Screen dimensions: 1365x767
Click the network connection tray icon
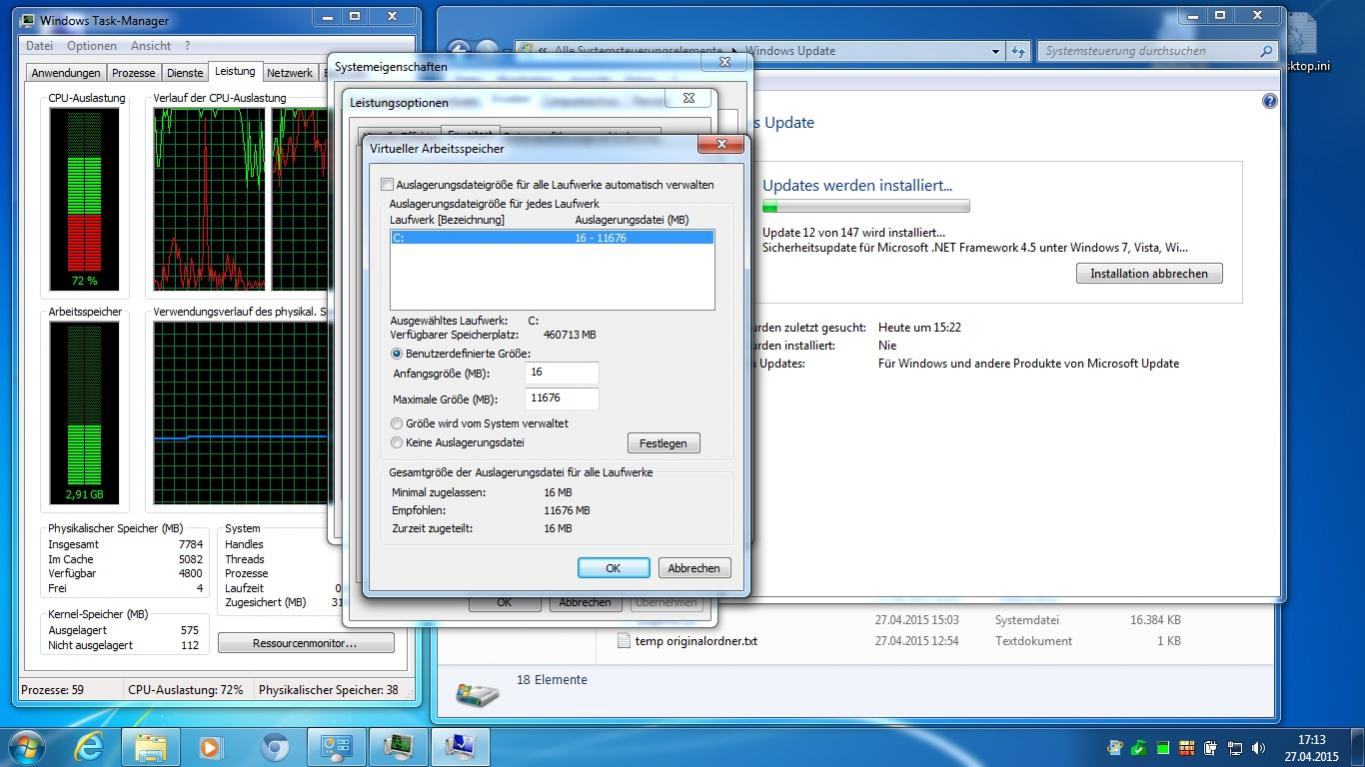pos(1234,747)
